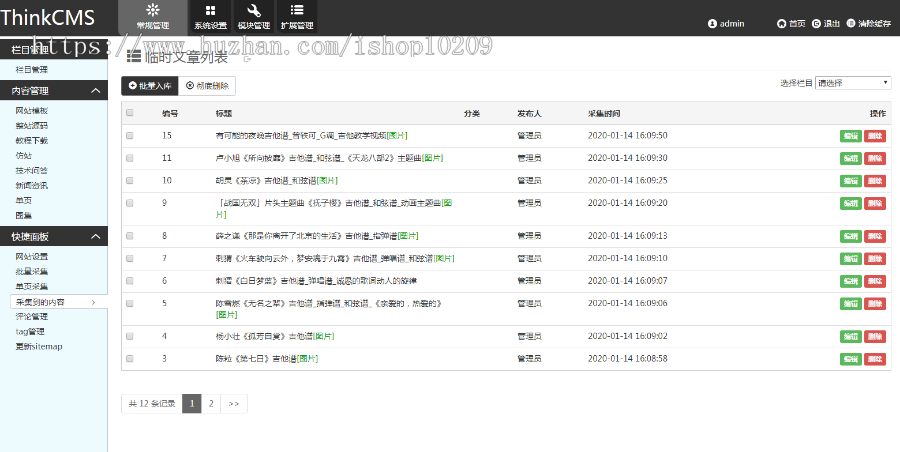Check the box for article 9

pos(130,203)
